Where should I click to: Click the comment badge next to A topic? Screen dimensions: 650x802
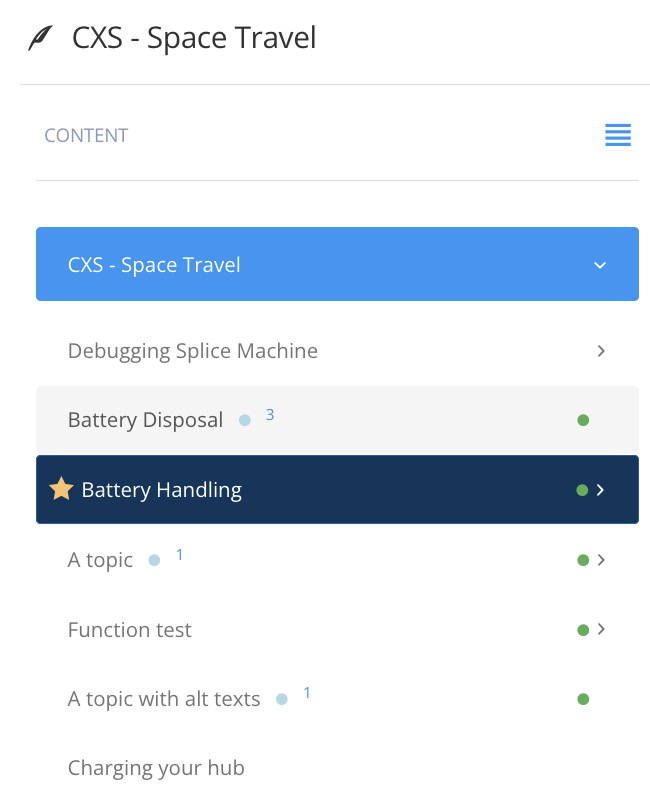click(155, 560)
